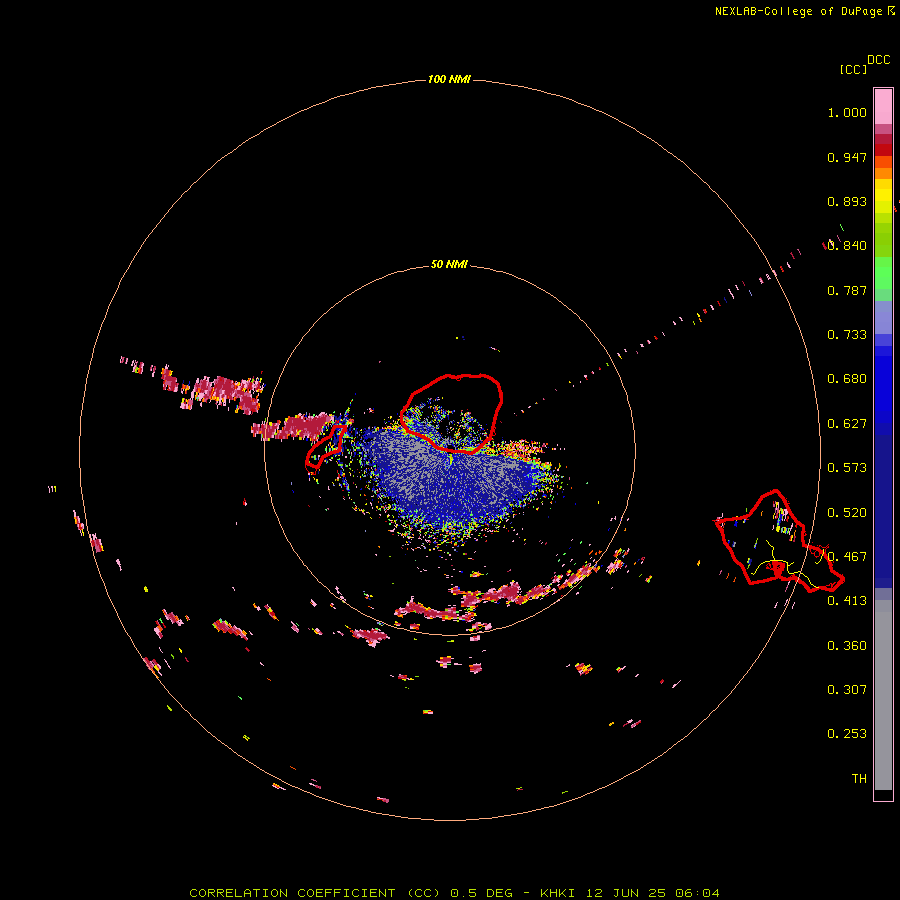Select the 0.253 scale value
This screenshot has height=900, width=900.
point(847,734)
